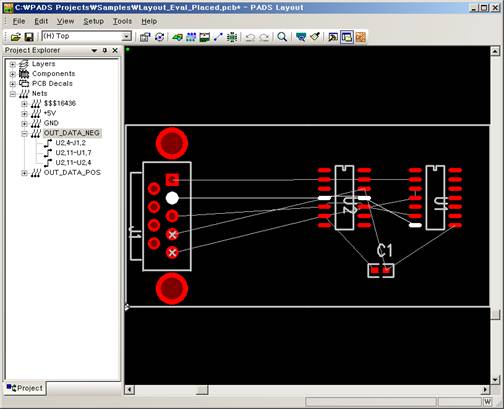Click the Redo arrow icon
Screen dimensions: 504x409
264,37
